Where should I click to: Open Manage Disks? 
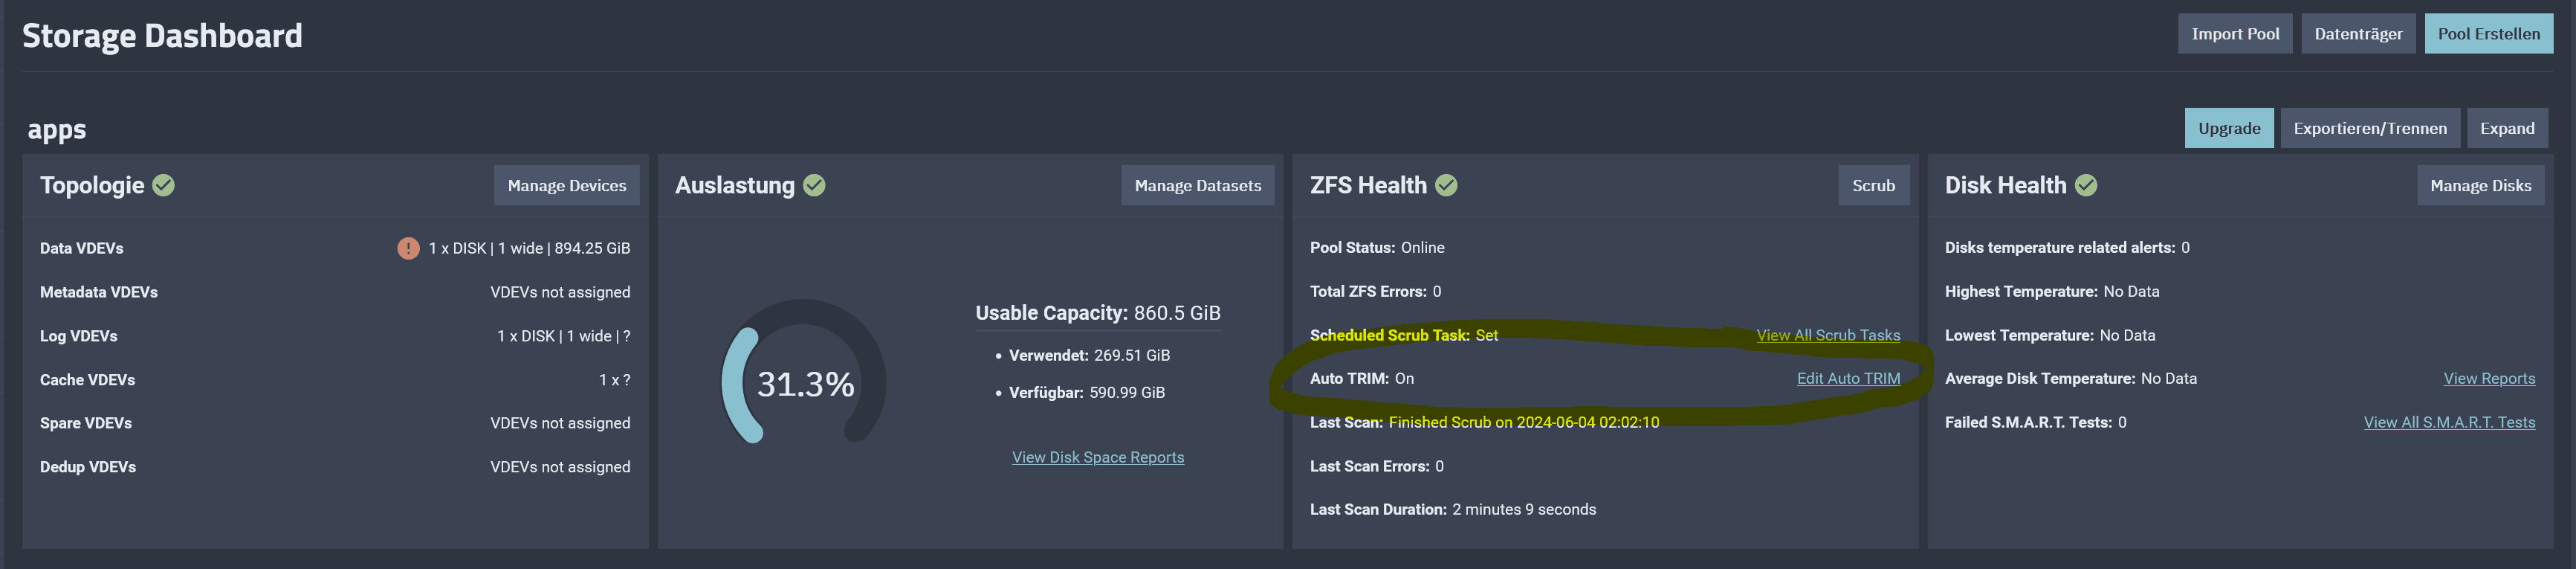point(2480,185)
